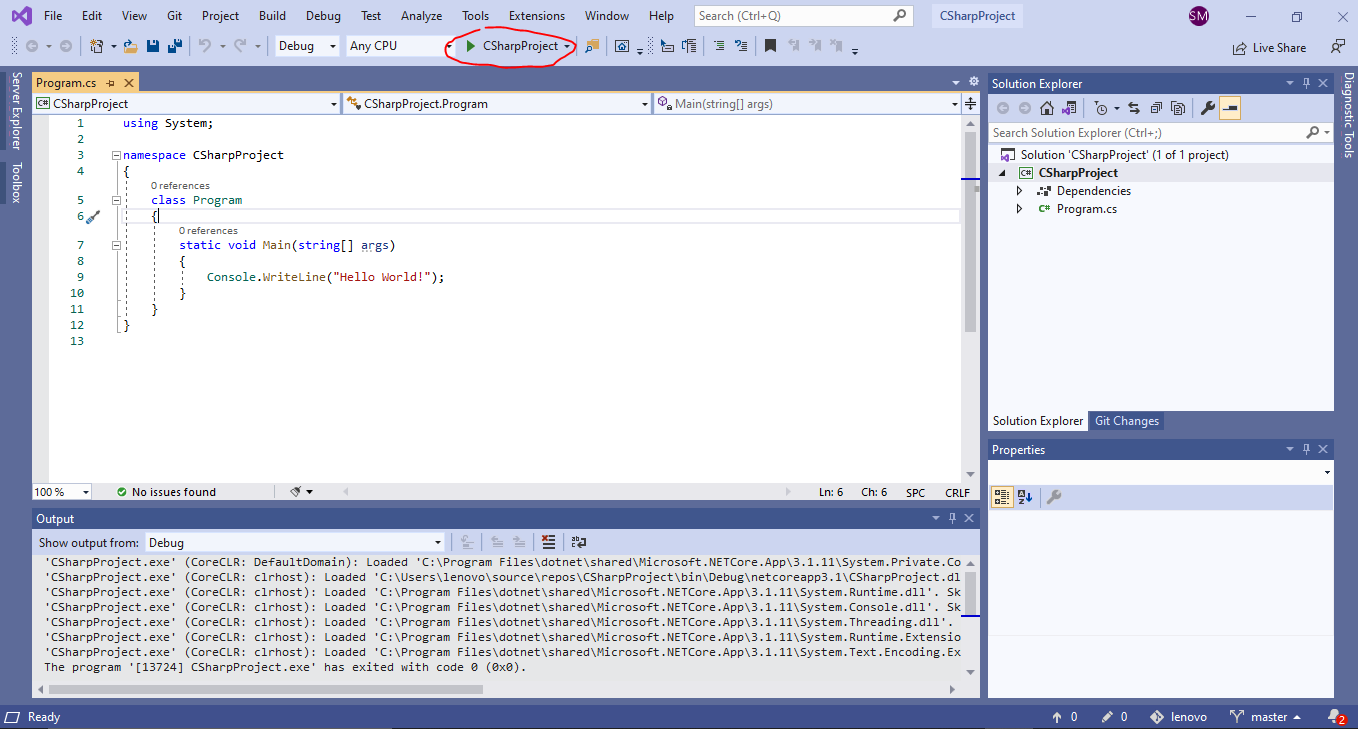1358x729 pixels.
Task: Toggle Preview Selected Items button
Action: pos(1230,108)
